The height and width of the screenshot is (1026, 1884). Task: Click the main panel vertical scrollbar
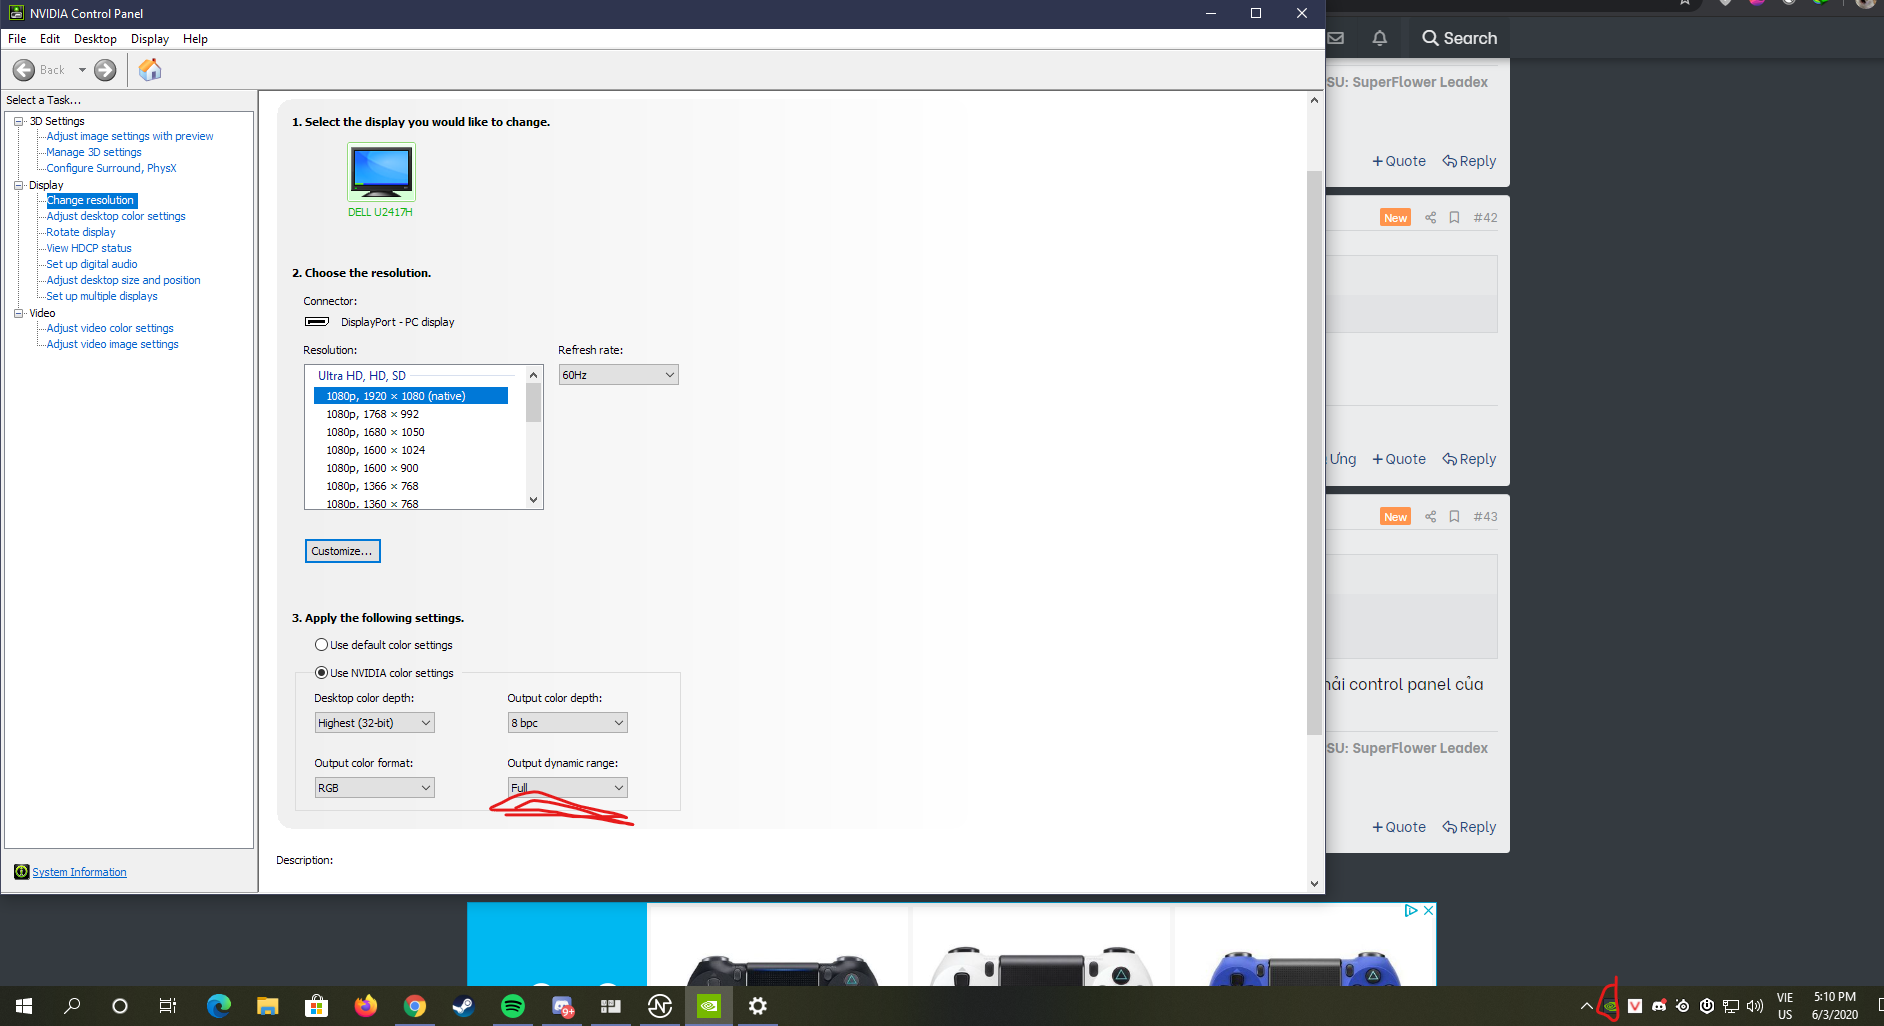coord(1314,453)
